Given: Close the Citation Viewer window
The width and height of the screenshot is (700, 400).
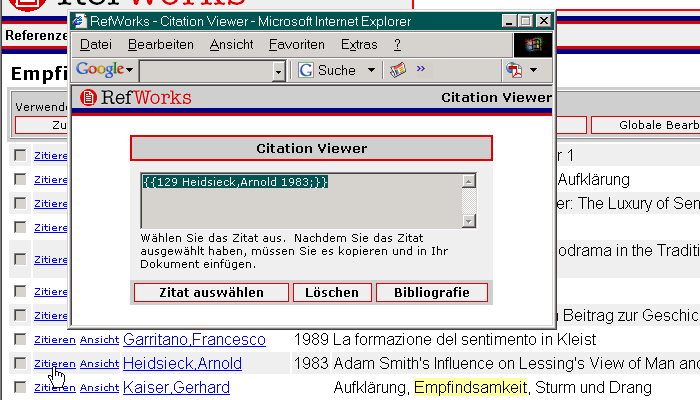Looking at the screenshot, I should pos(544,21).
